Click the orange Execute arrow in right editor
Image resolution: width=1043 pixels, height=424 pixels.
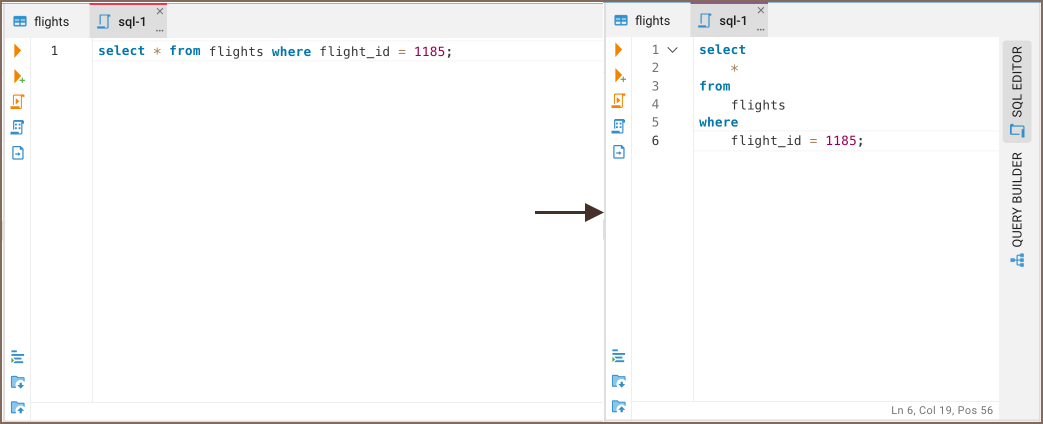pos(618,50)
